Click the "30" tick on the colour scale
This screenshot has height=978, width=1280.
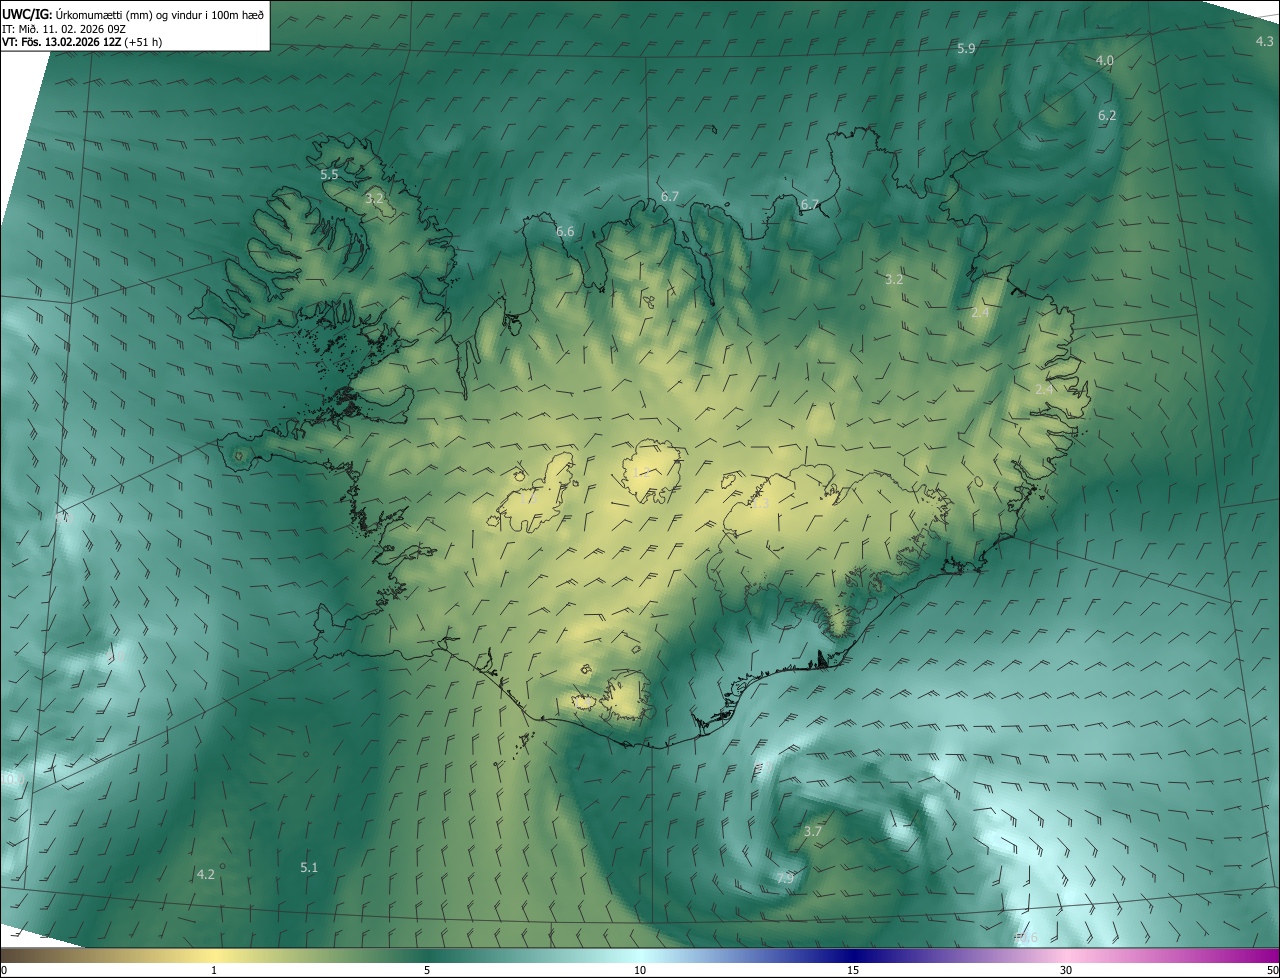1066,970
